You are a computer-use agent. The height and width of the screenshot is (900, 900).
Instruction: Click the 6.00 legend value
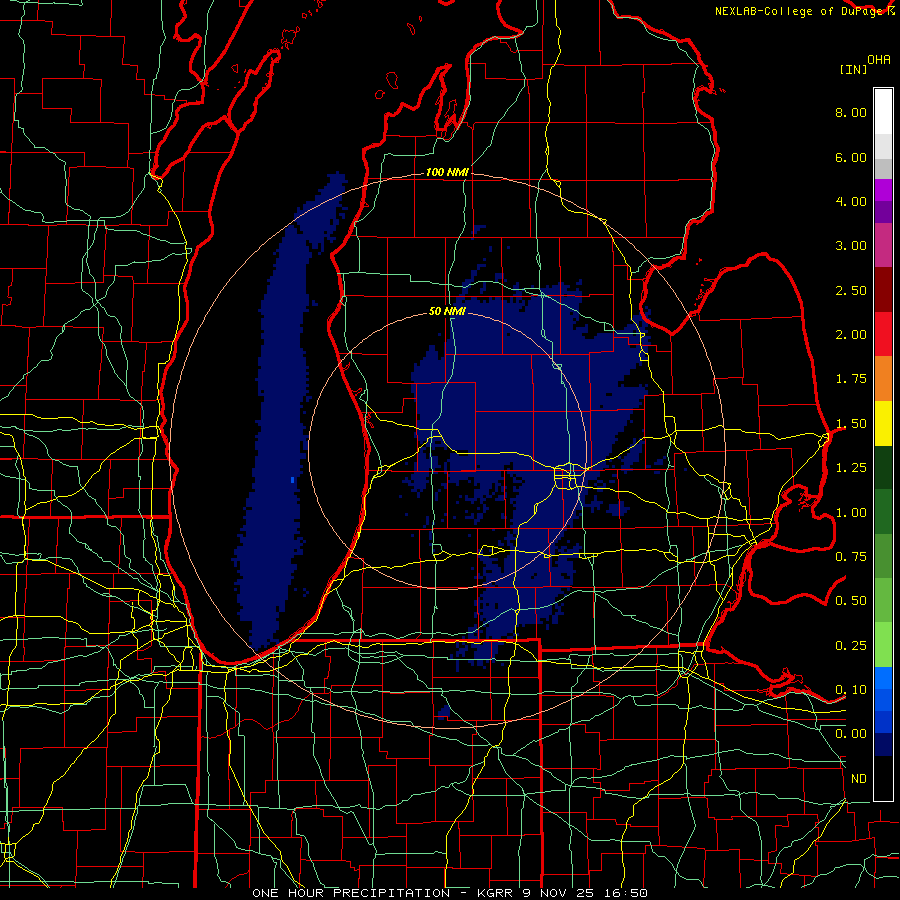851,157
